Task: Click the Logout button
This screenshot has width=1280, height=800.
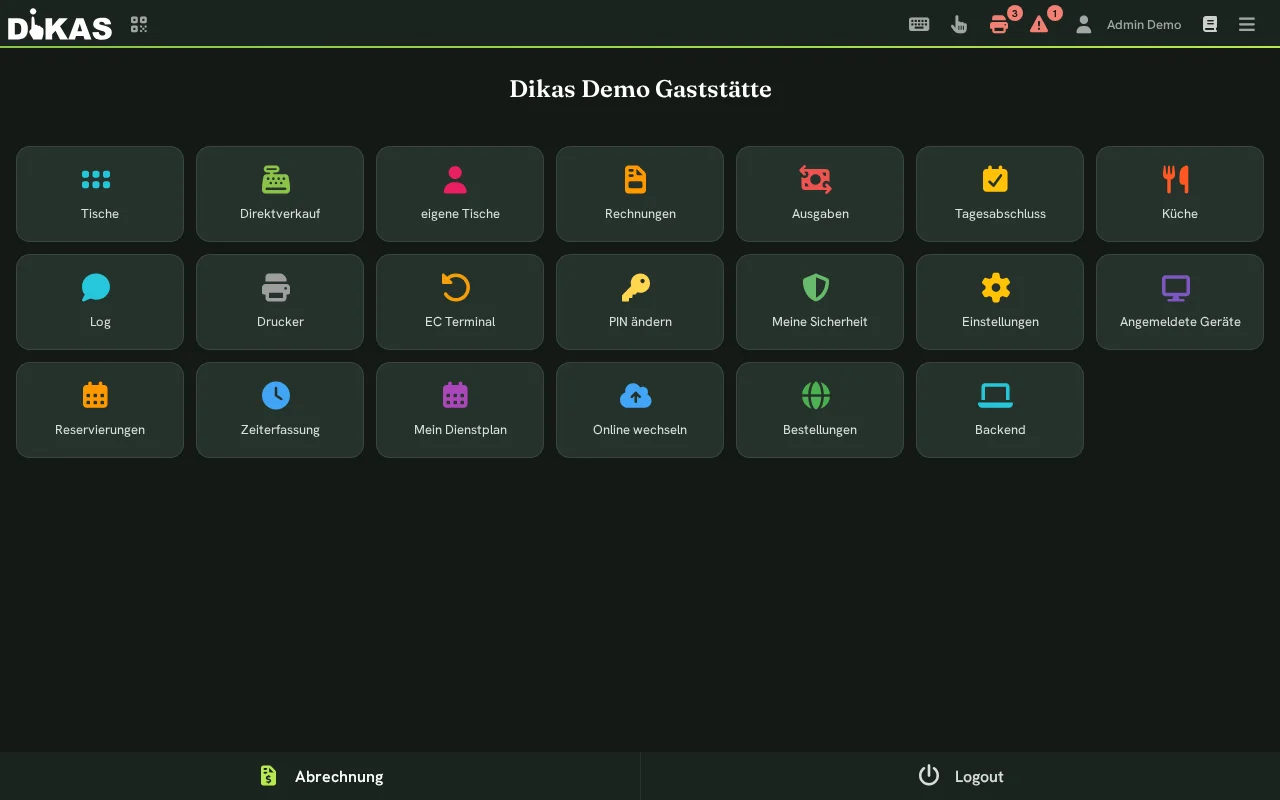Action: 960,776
